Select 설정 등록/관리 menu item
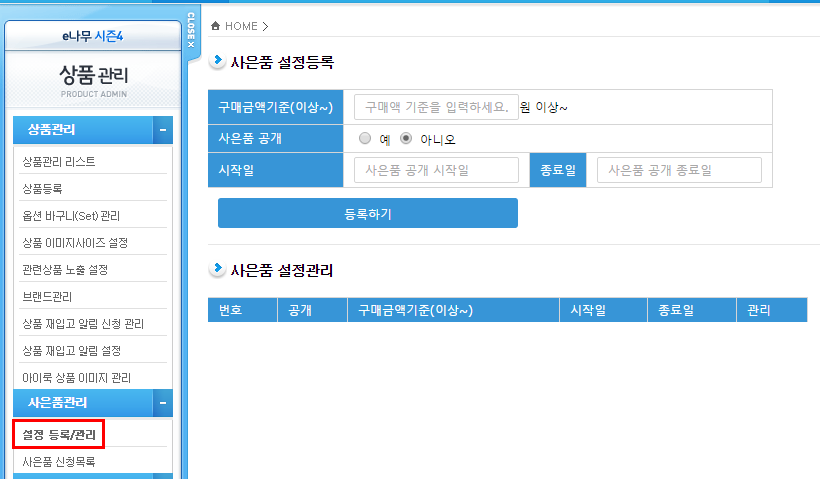This screenshot has width=820, height=479. pyautogui.click(x=59, y=434)
